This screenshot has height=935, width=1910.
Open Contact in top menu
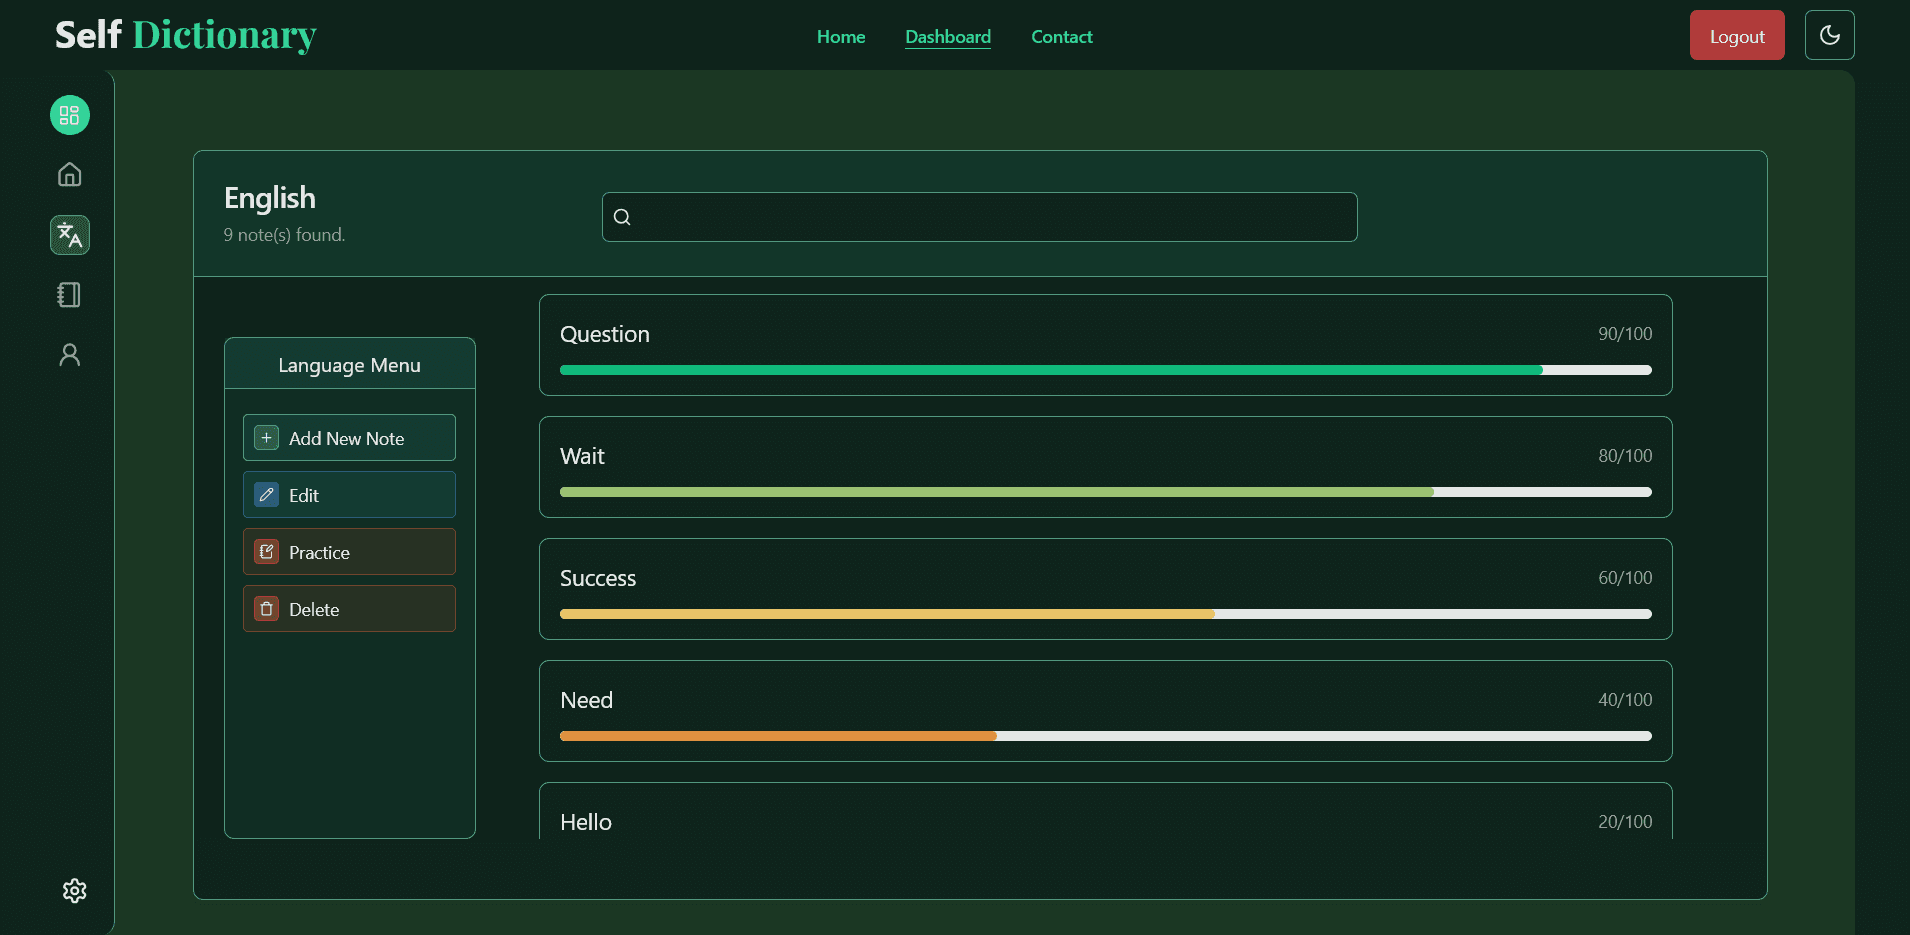click(x=1062, y=37)
